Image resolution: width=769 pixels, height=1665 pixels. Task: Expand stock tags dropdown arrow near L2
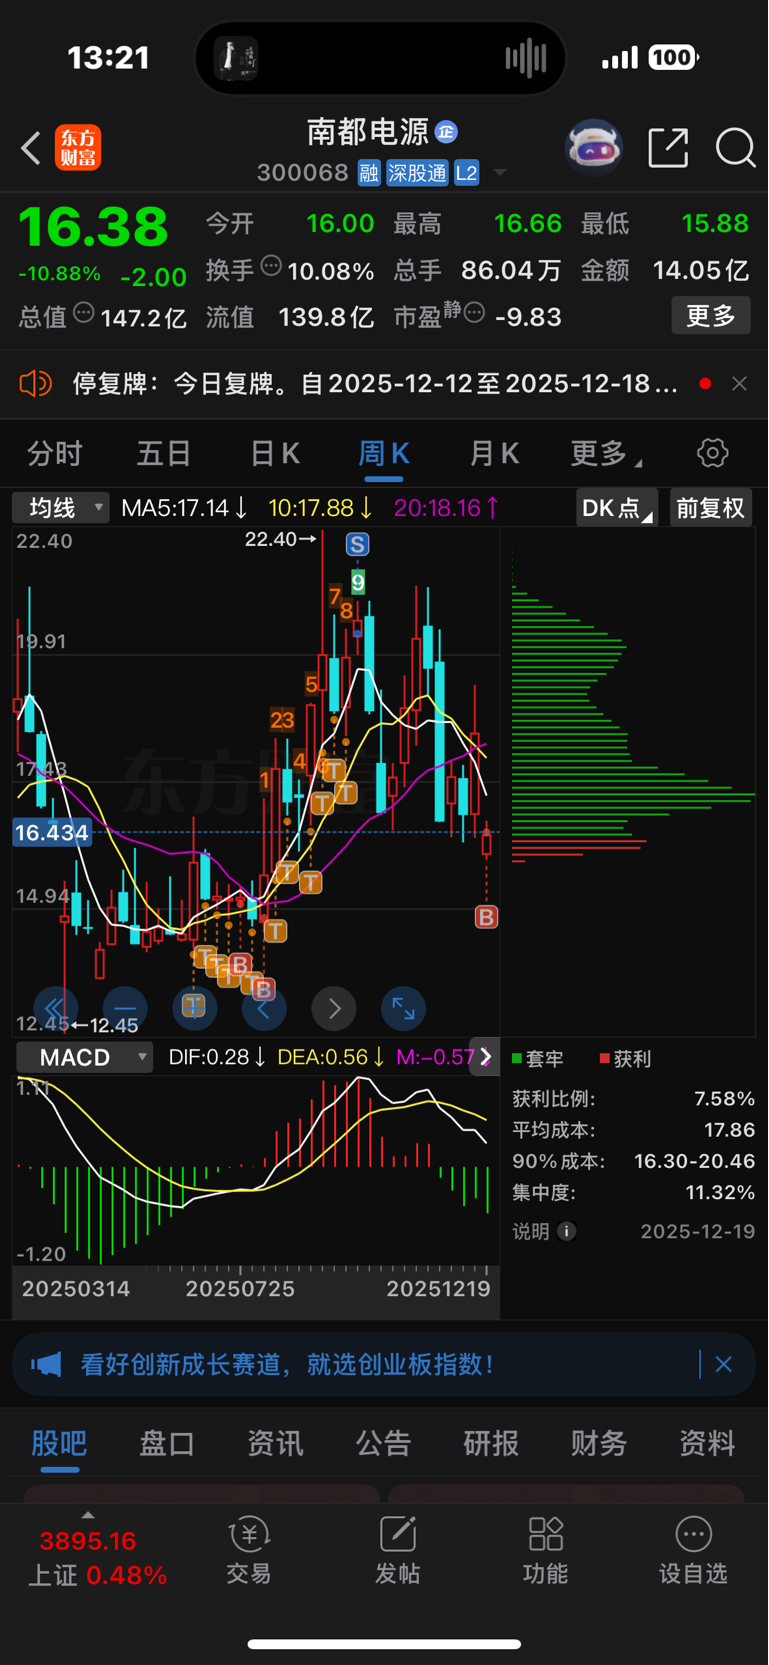(x=500, y=173)
